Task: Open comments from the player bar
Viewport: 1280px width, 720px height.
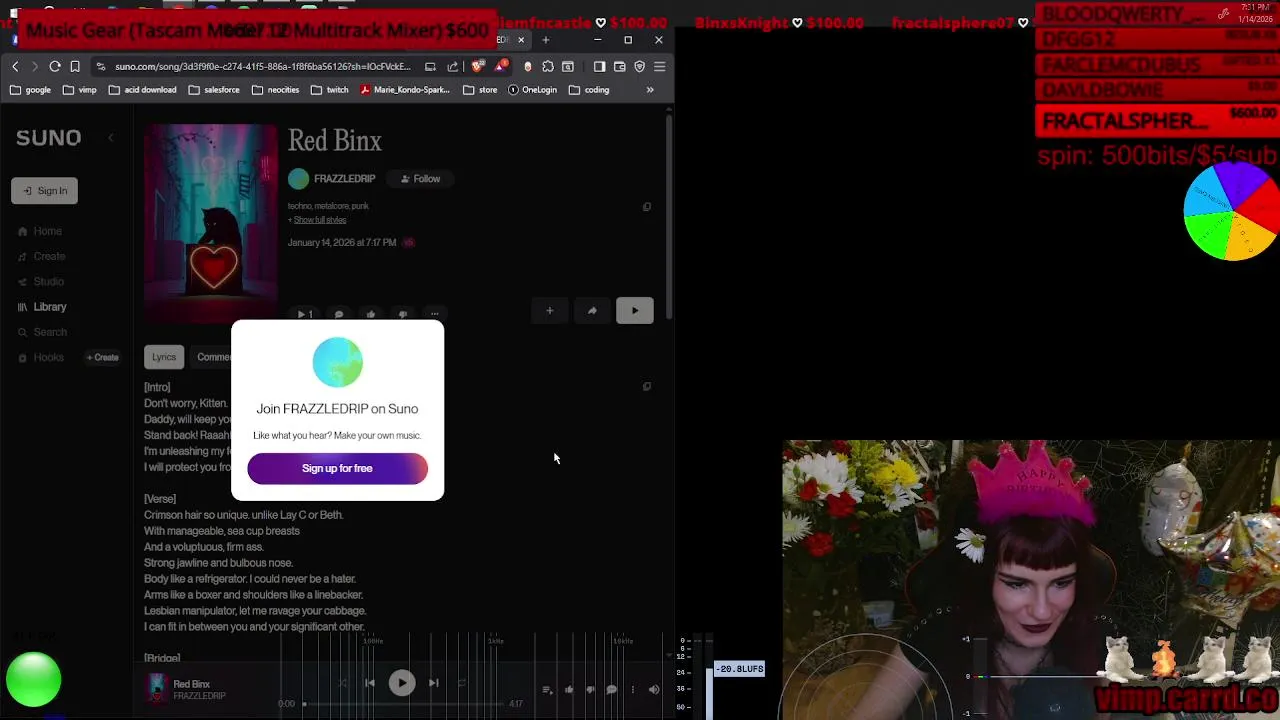Action: coord(612,689)
